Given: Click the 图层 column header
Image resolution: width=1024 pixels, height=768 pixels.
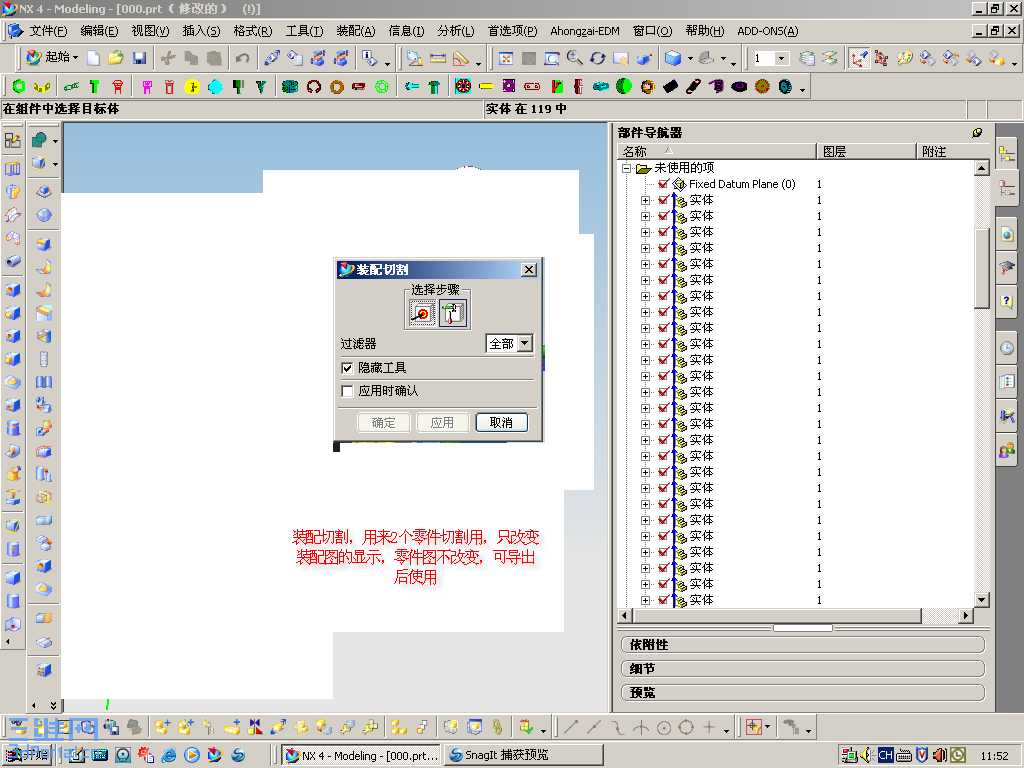Looking at the screenshot, I should coord(867,152).
